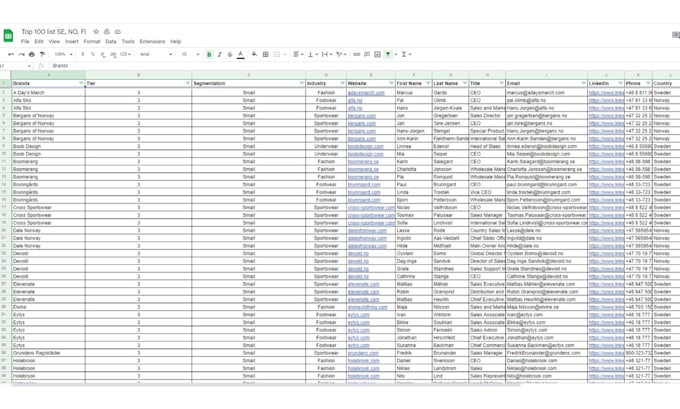Toggle strikethrough formatting
Viewport: 680px width, 409px height.
pos(230,54)
